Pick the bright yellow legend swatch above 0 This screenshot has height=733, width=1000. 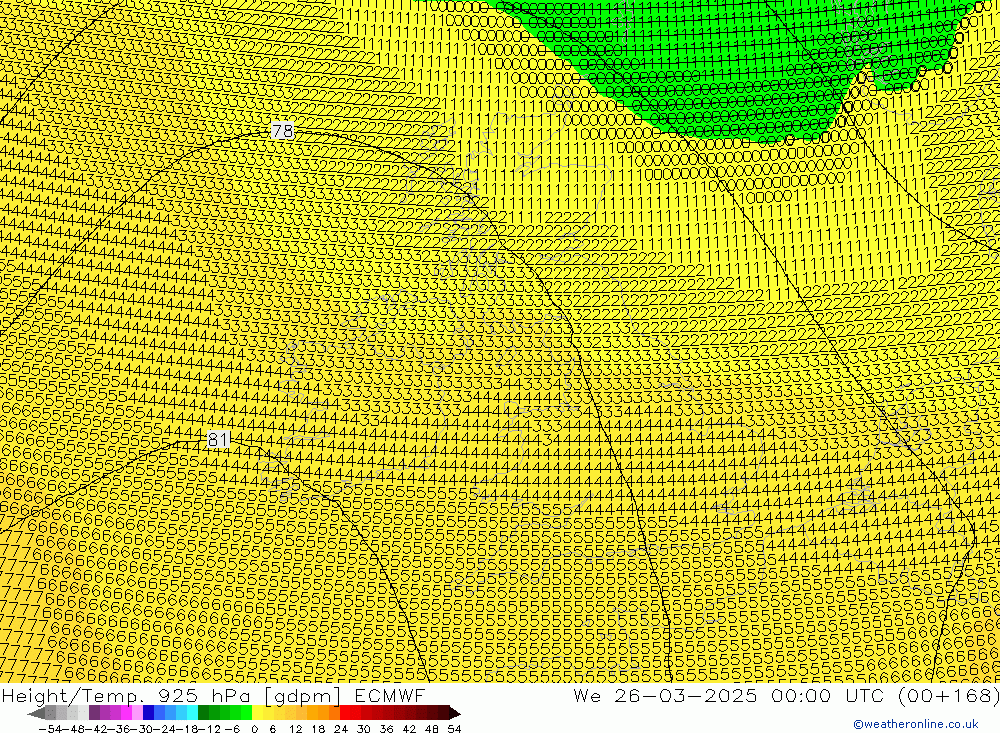click(x=257, y=714)
